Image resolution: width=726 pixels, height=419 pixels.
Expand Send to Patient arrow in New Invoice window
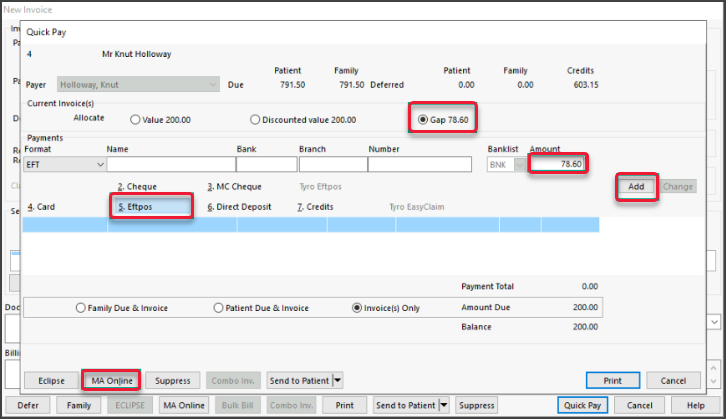coord(444,405)
